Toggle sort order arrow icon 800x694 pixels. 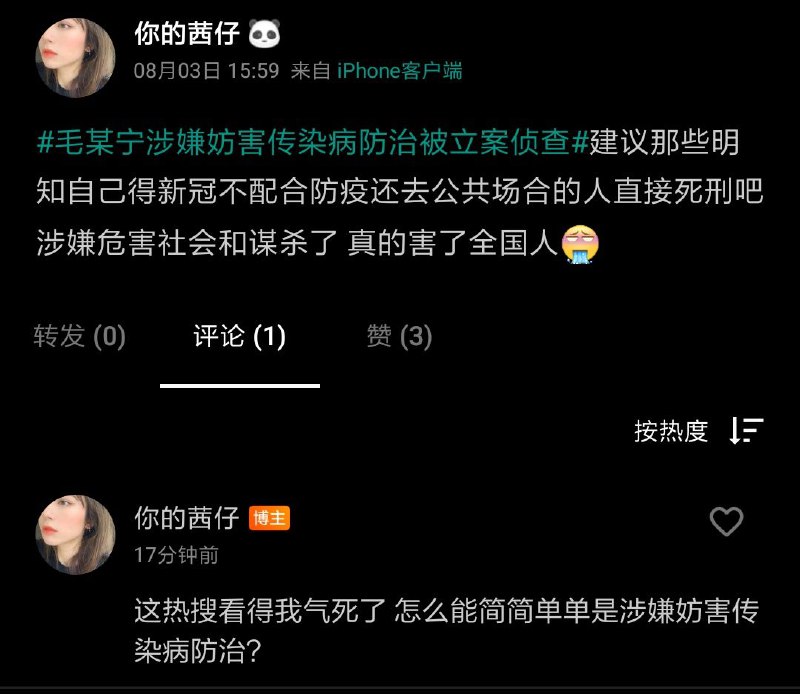click(746, 431)
